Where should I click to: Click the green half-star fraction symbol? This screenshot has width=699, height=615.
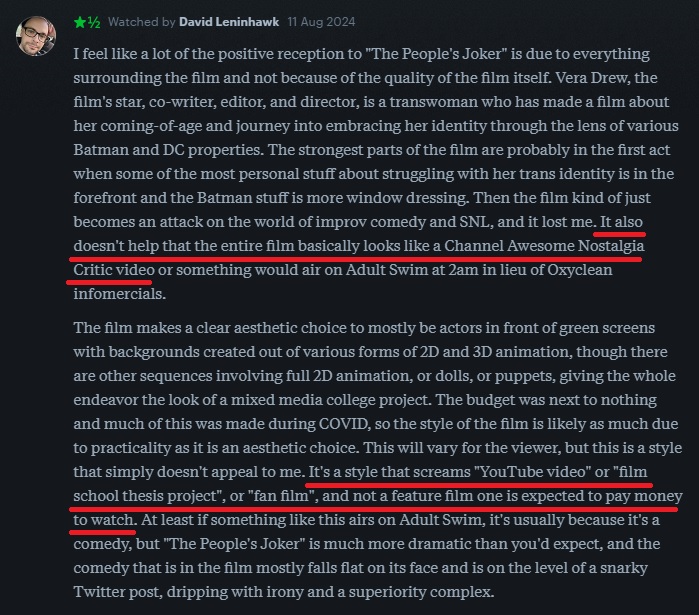click(x=94, y=22)
